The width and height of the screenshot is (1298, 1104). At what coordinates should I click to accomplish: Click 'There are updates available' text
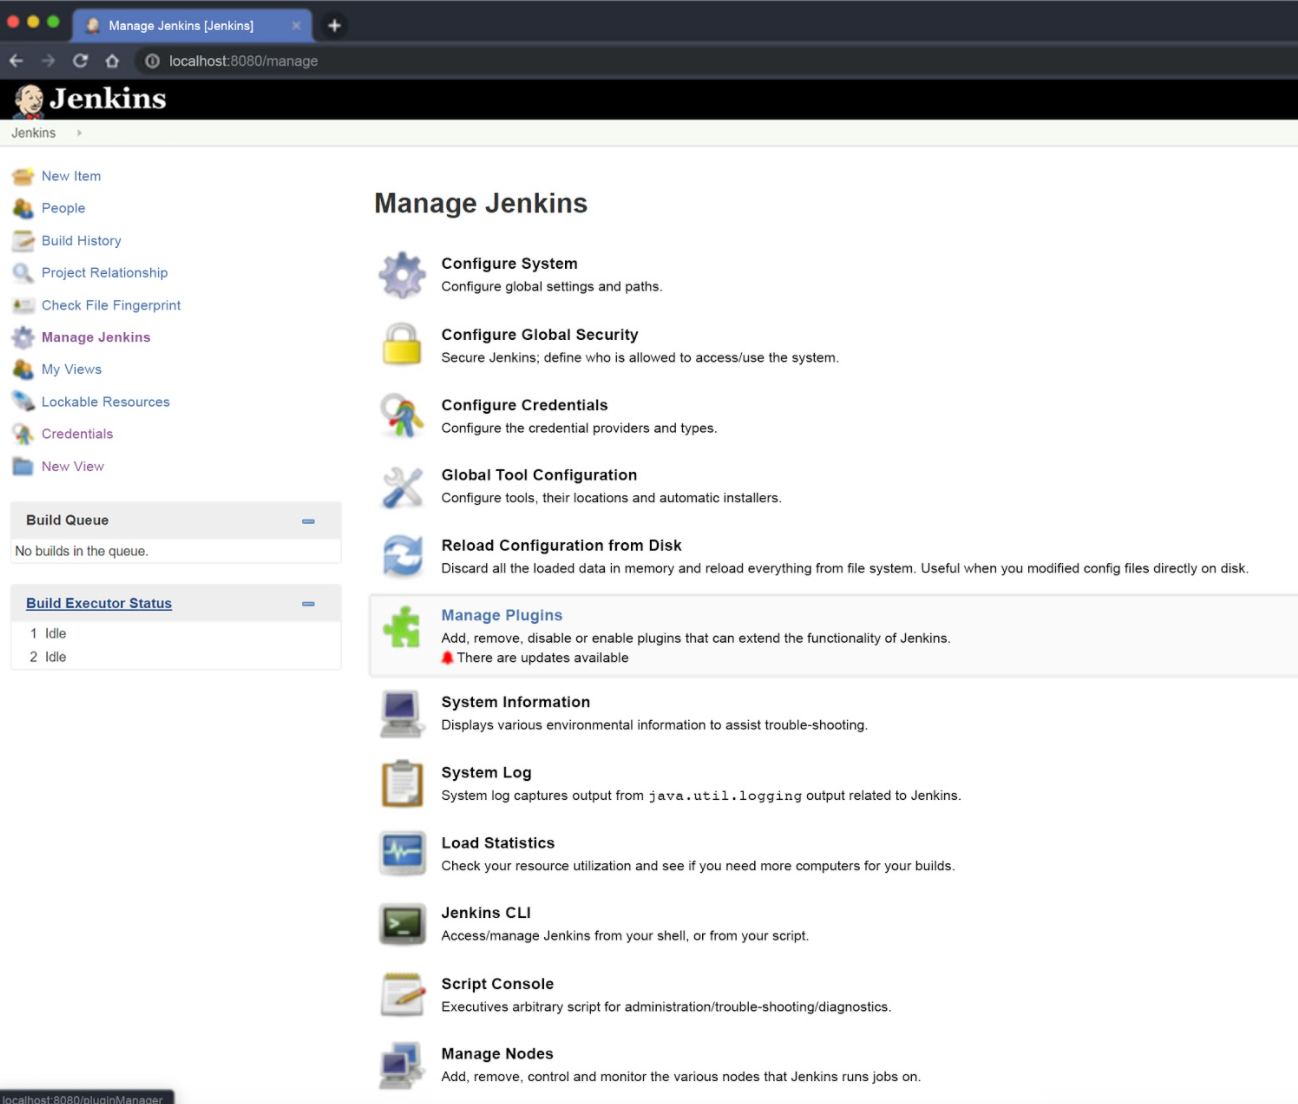(x=543, y=658)
